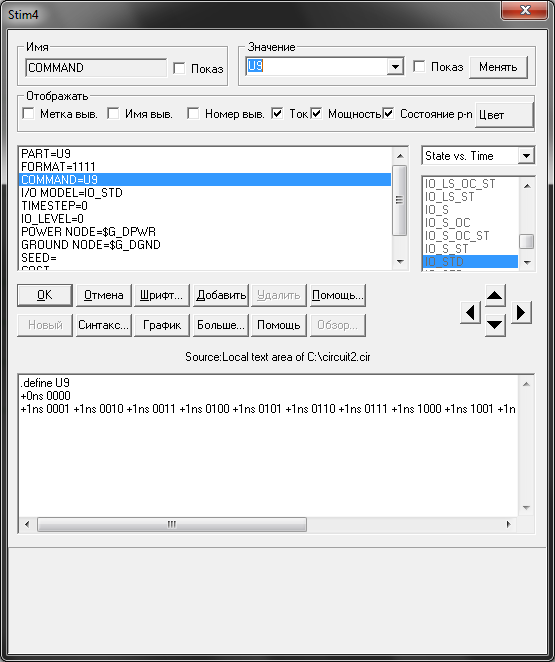Click the .define U9 line in text area
This screenshot has height=662, width=555.
coord(45,383)
